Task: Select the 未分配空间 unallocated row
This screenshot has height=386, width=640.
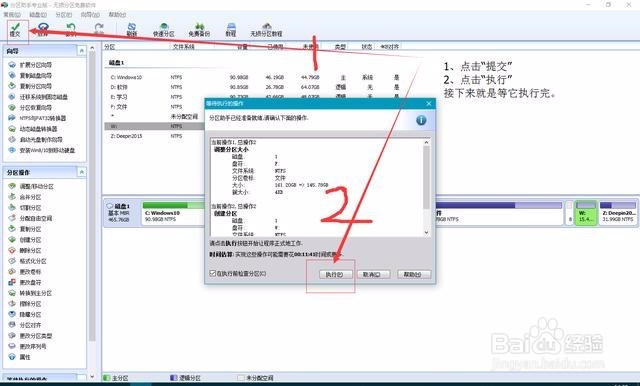Action: point(154,116)
